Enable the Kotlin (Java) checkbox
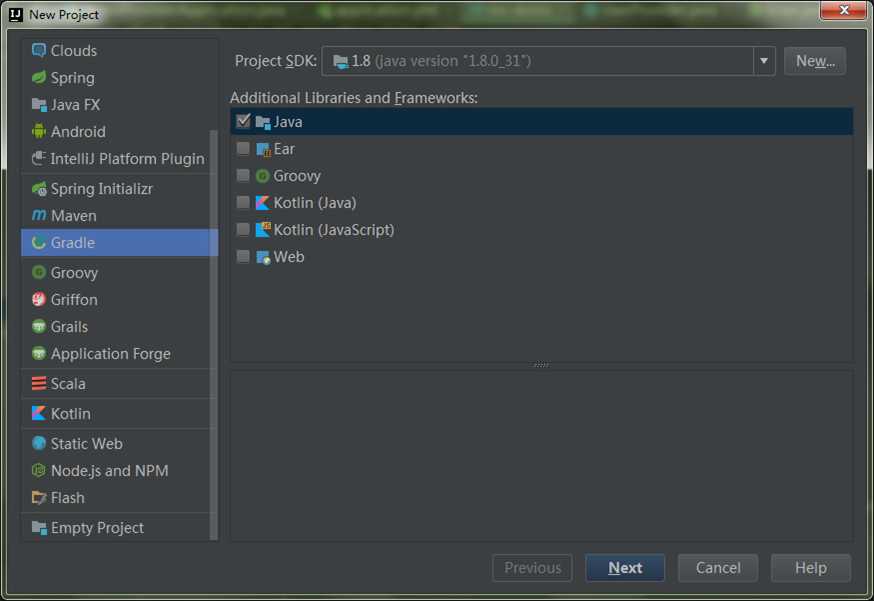 click(x=243, y=202)
